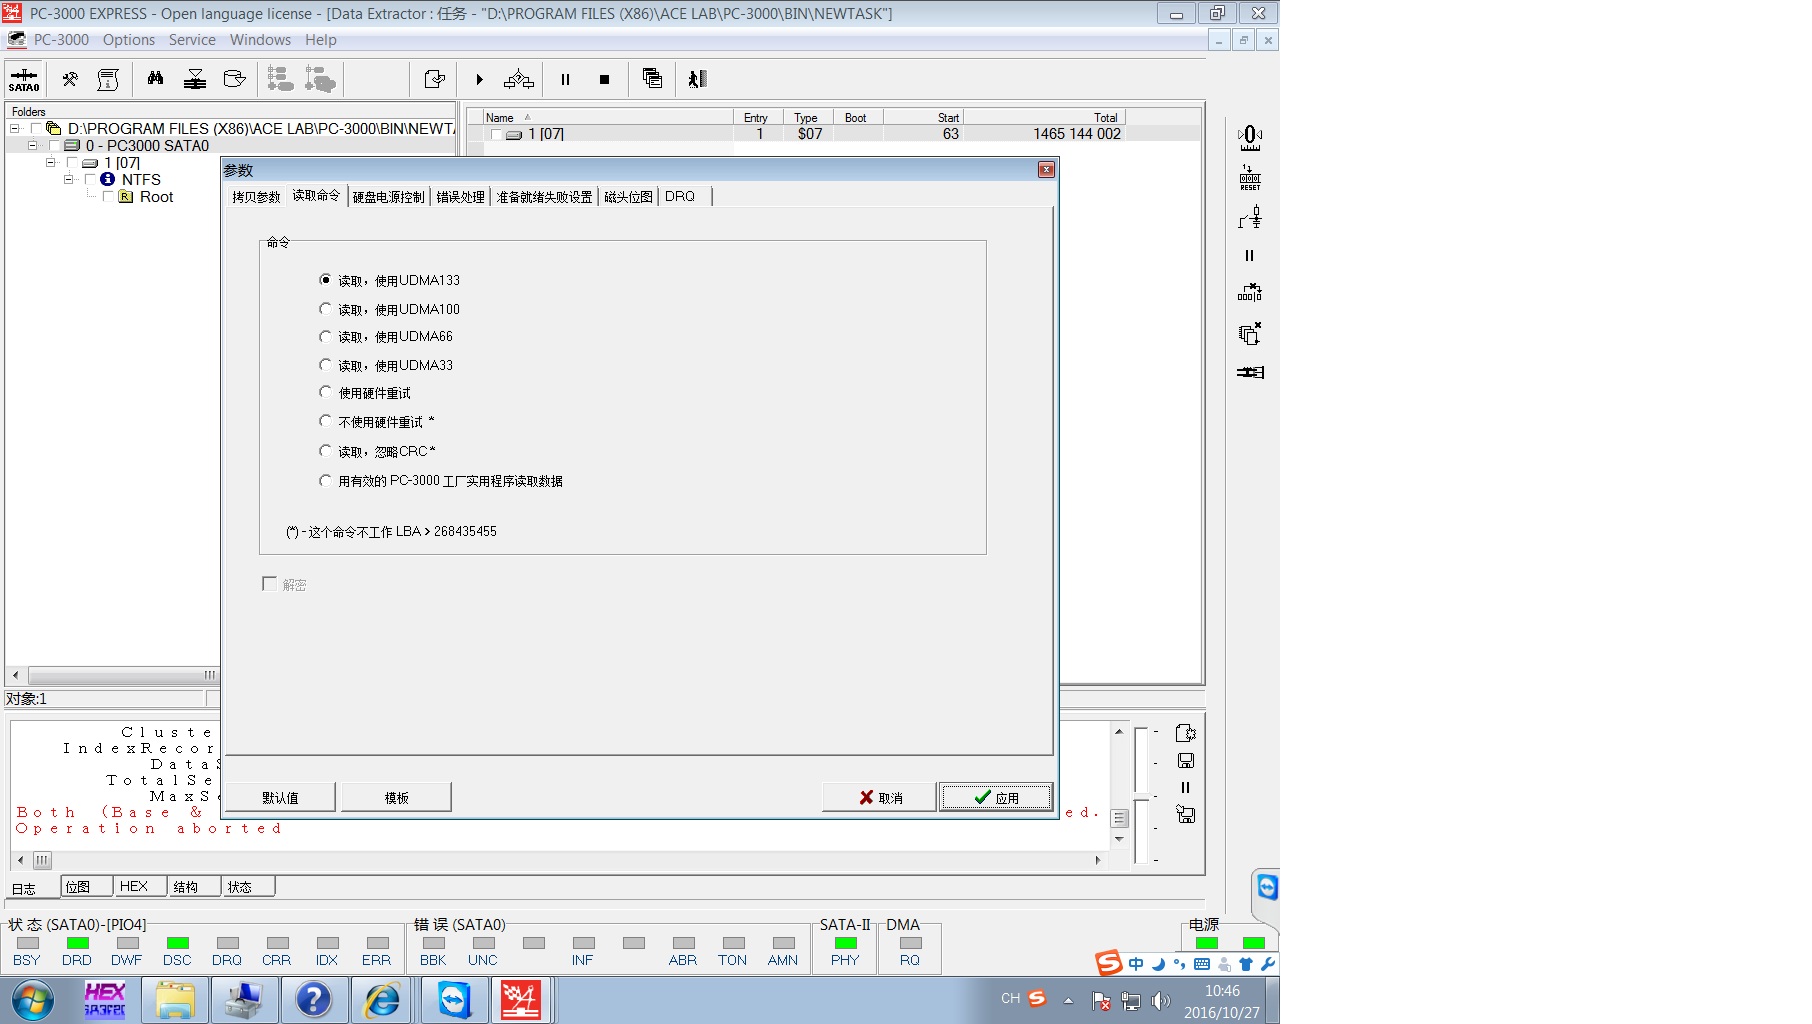Click the exit door toolbar icon
Viewport: 1812px width, 1024px height.
pyautogui.click(x=697, y=79)
